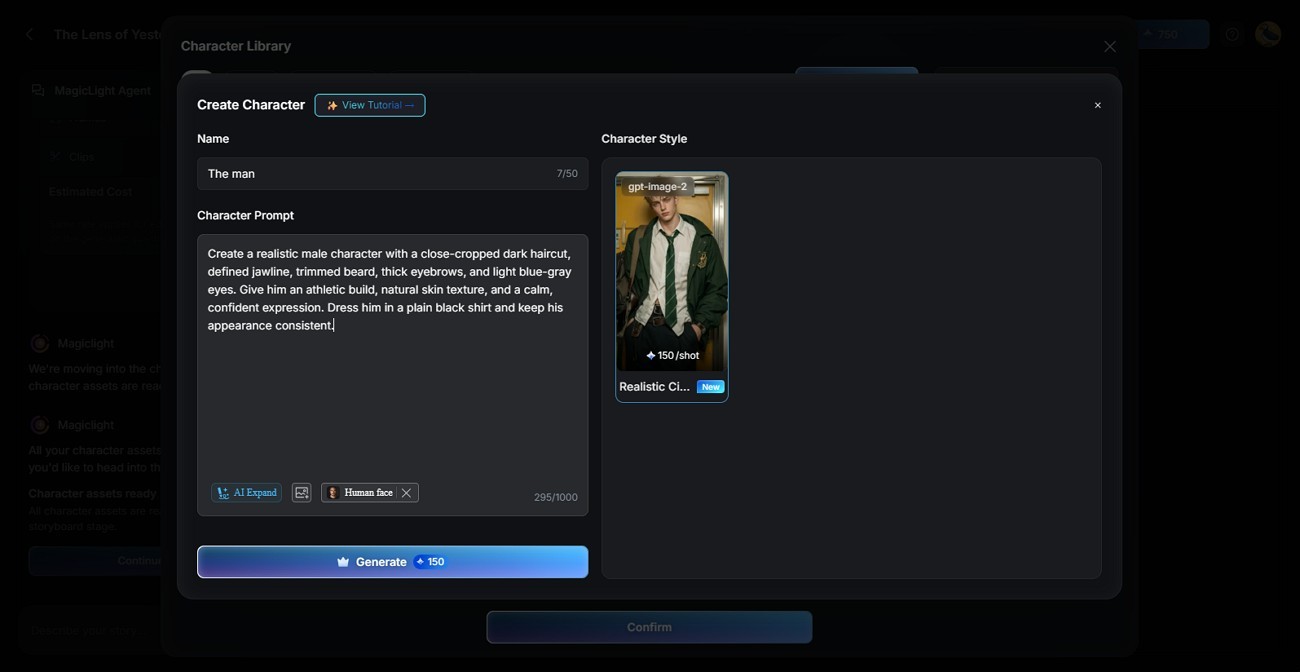Select the Human face reference chip

tap(361, 493)
